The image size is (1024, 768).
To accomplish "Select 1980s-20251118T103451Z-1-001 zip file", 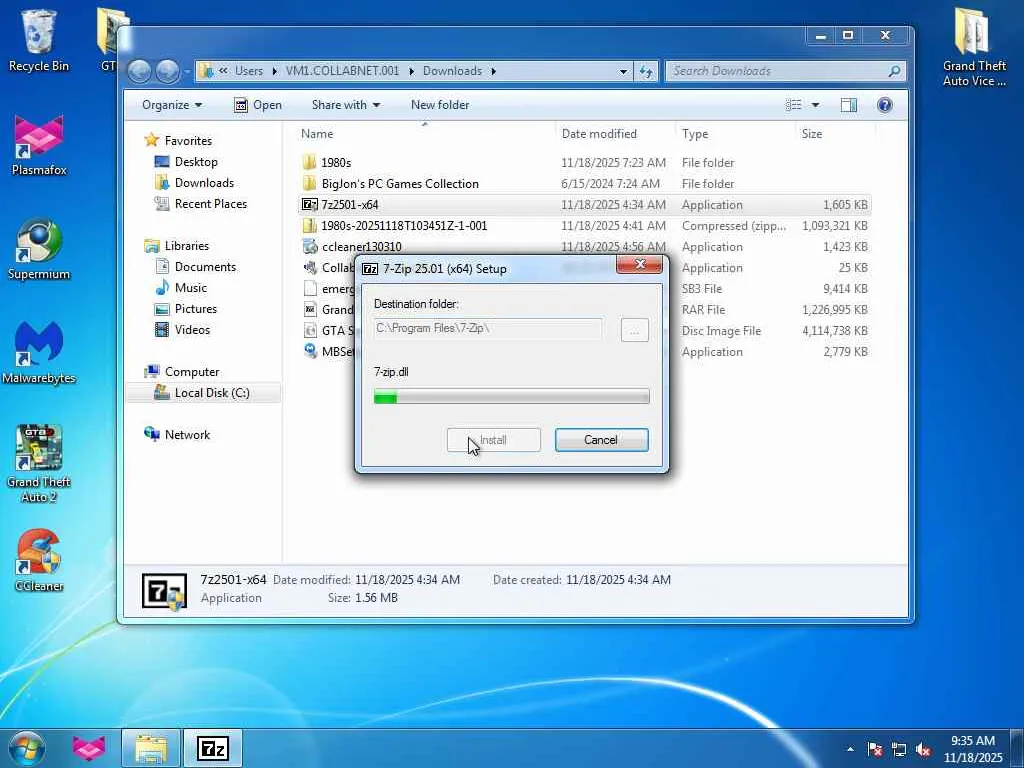I will [584, 226].
